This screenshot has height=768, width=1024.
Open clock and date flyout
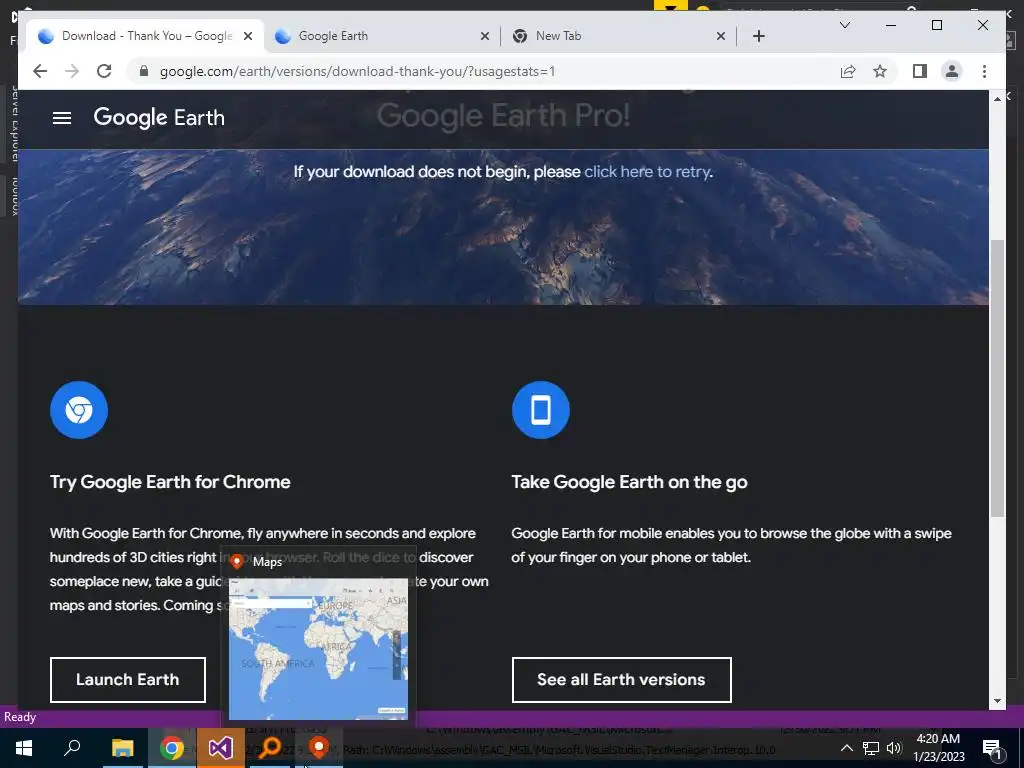point(938,748)
